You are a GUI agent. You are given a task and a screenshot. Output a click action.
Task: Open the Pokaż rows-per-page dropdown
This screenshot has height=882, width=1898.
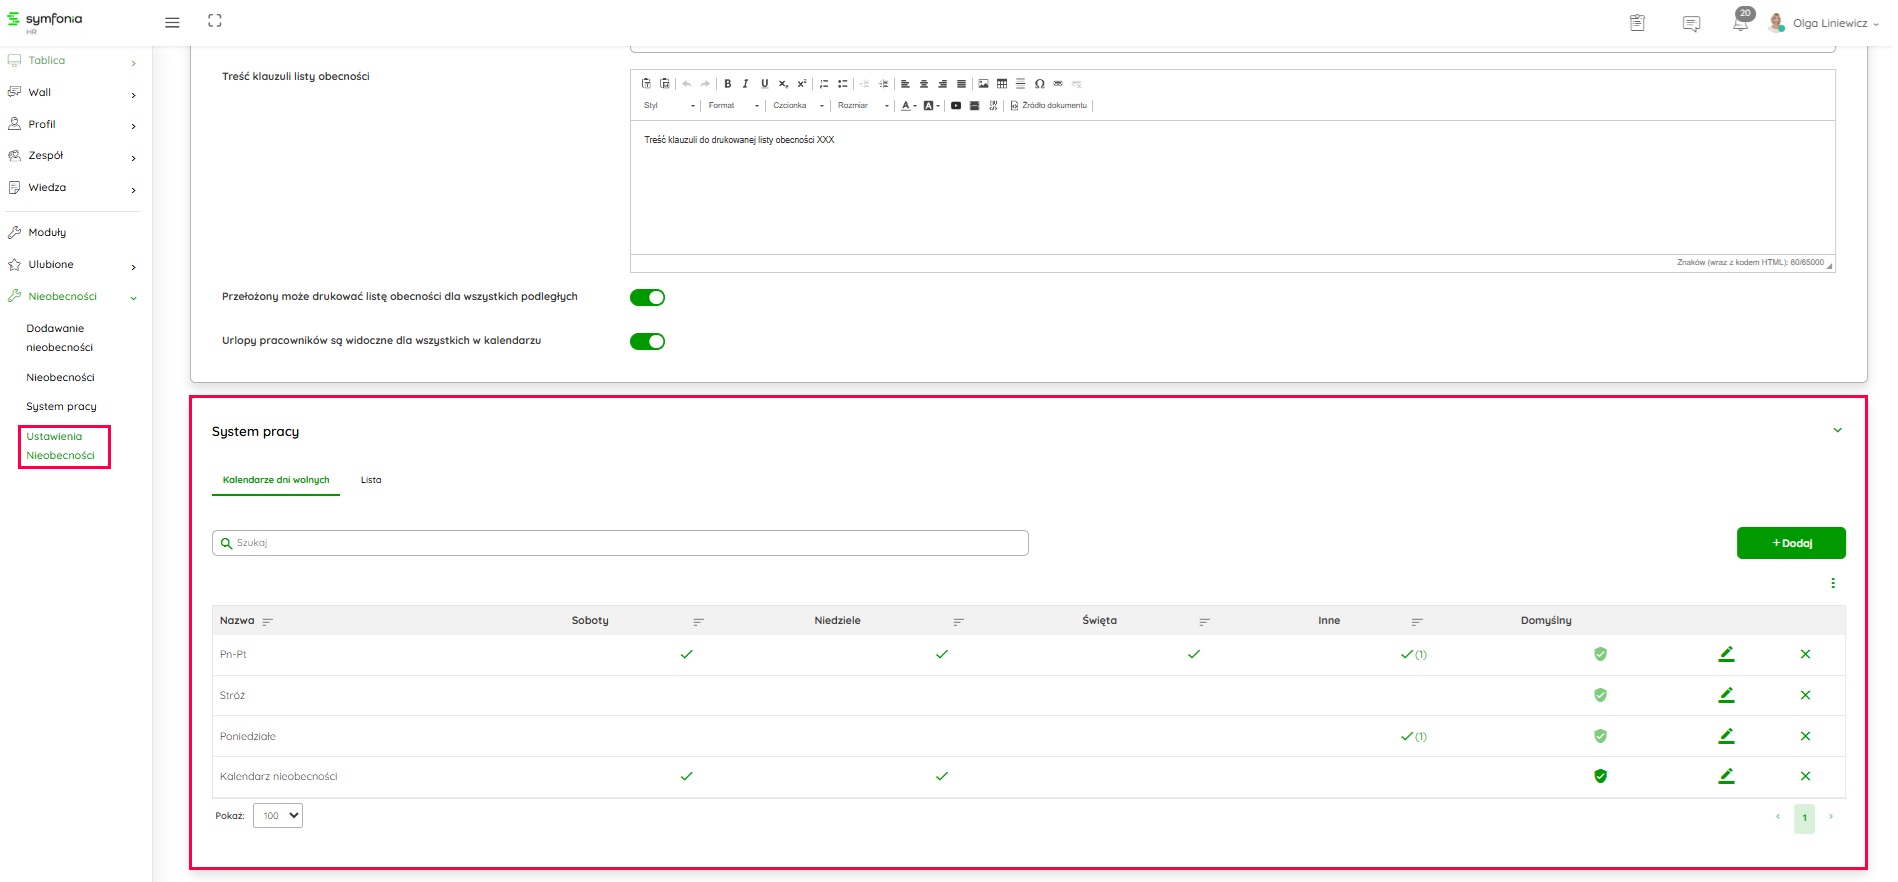pyautogui.click(x=278, y=816)
